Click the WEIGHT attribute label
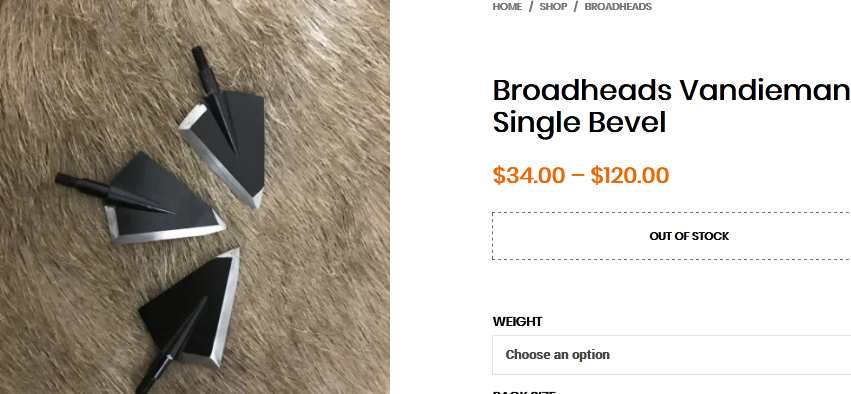 (x=517, y=322)
